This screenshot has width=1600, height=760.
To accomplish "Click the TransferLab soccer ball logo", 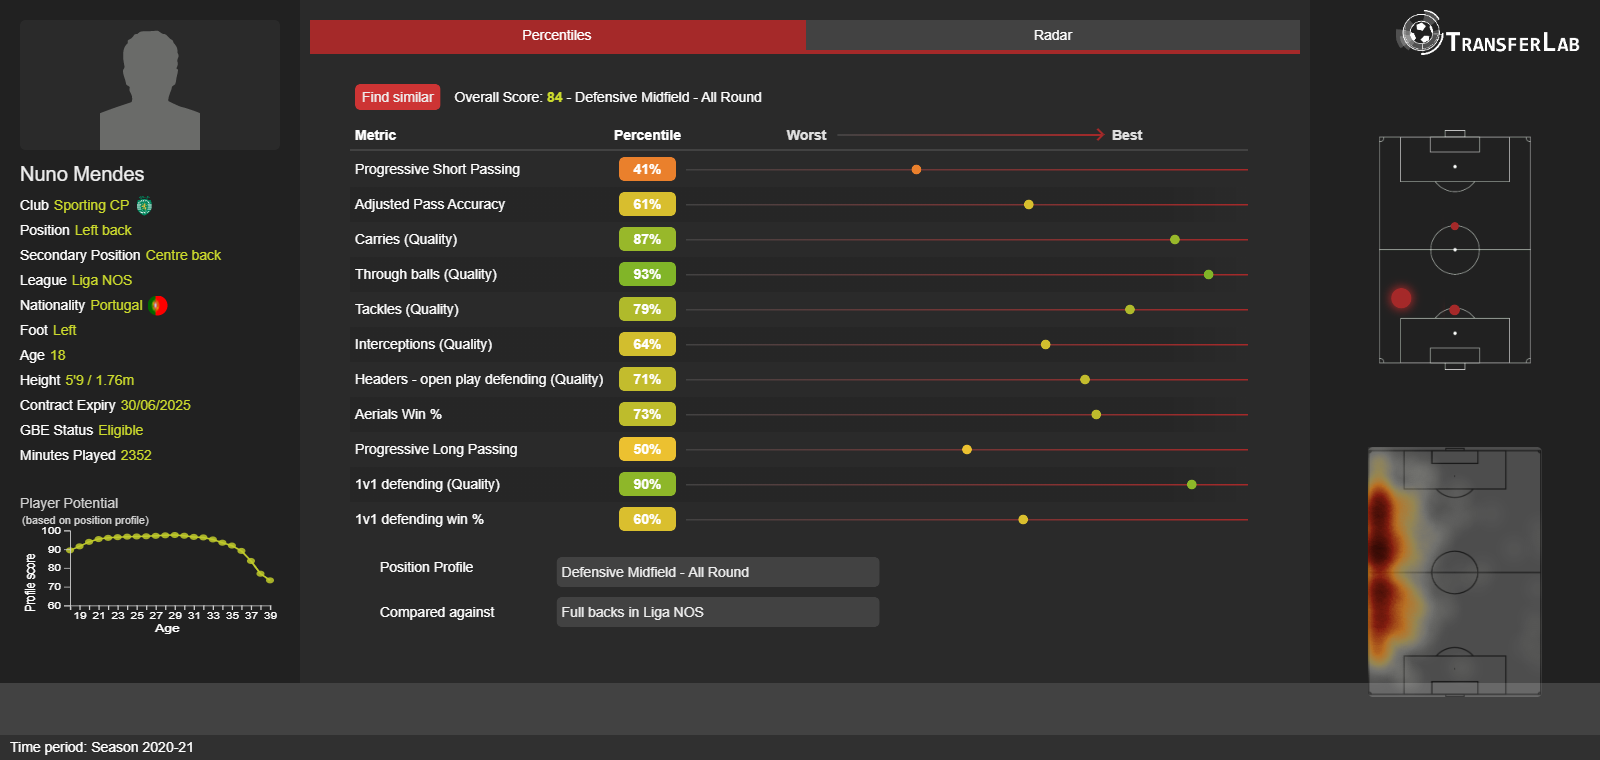I will click(1419, 33).
